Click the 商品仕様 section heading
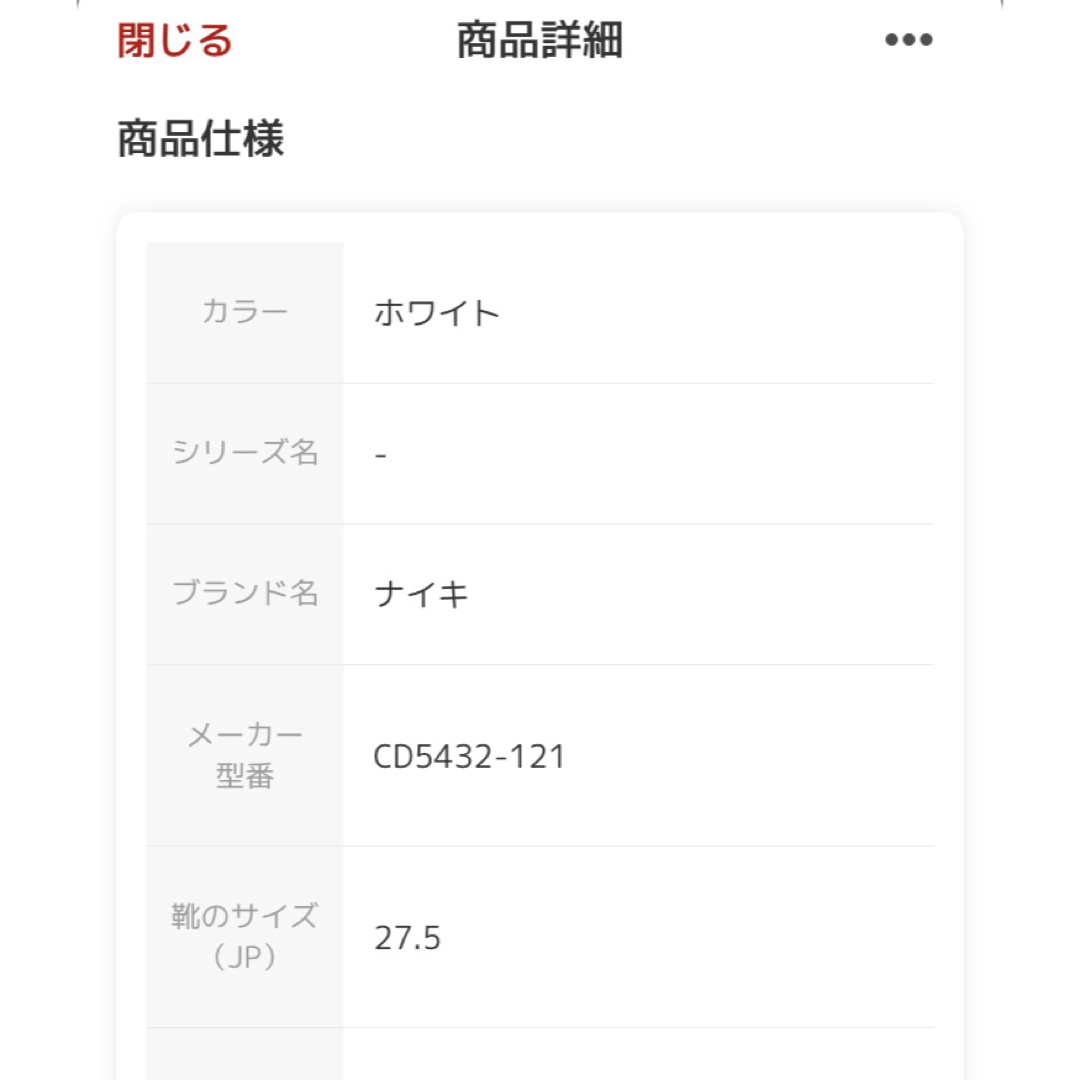This screenshot has height=1080, width=1080. point(200,138)
